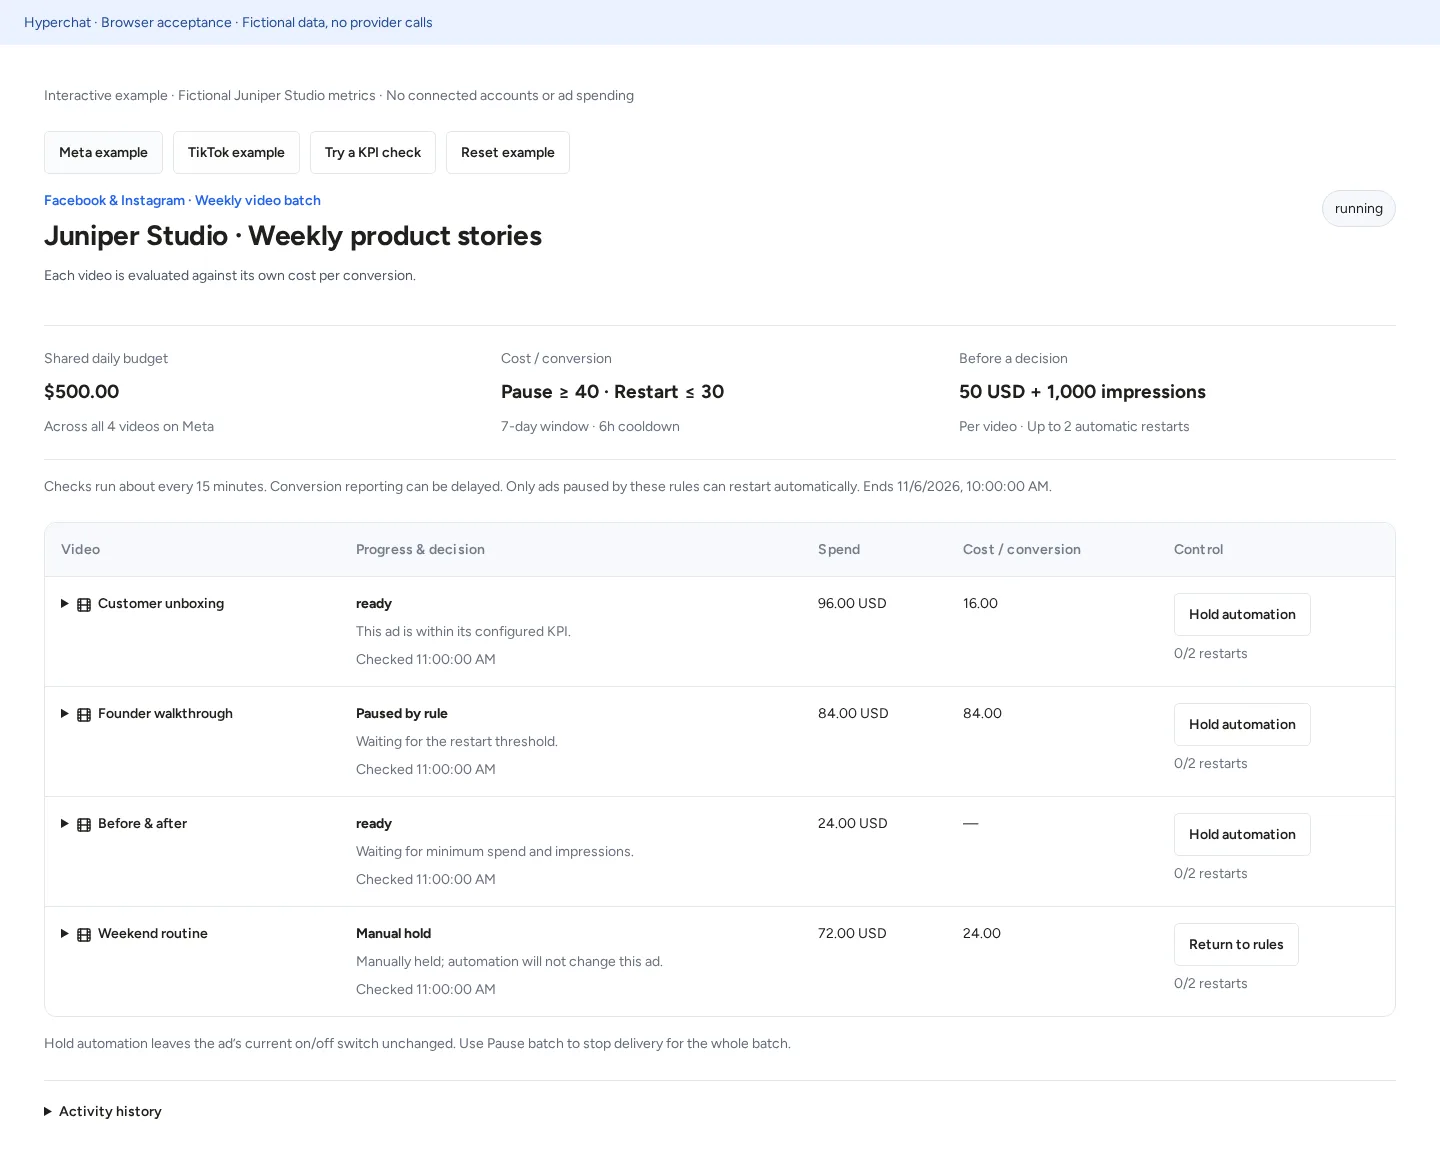This screenshot has height=1170, width=1440.
Task: Expand the Activity history section
Action: tap(103, 1111)
